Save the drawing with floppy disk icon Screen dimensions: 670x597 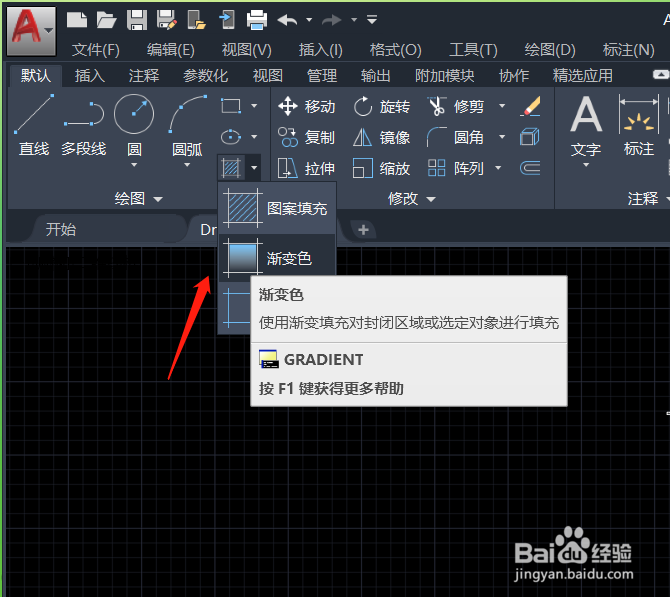pos(137,20)
